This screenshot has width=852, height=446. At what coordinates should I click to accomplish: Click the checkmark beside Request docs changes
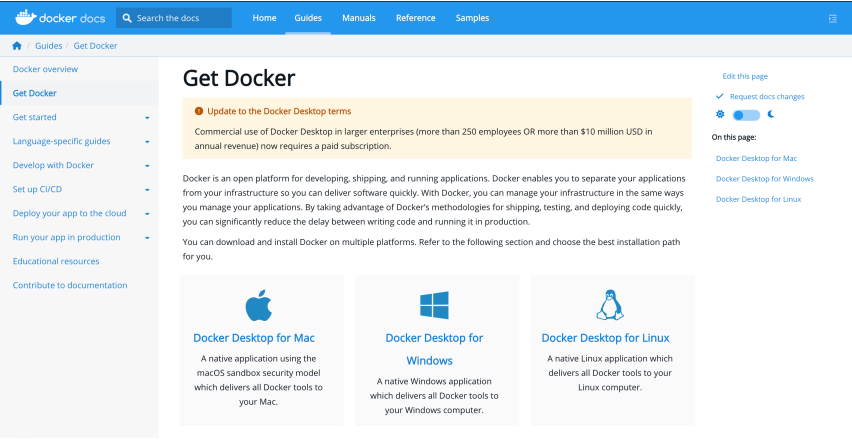pos(719,96)
